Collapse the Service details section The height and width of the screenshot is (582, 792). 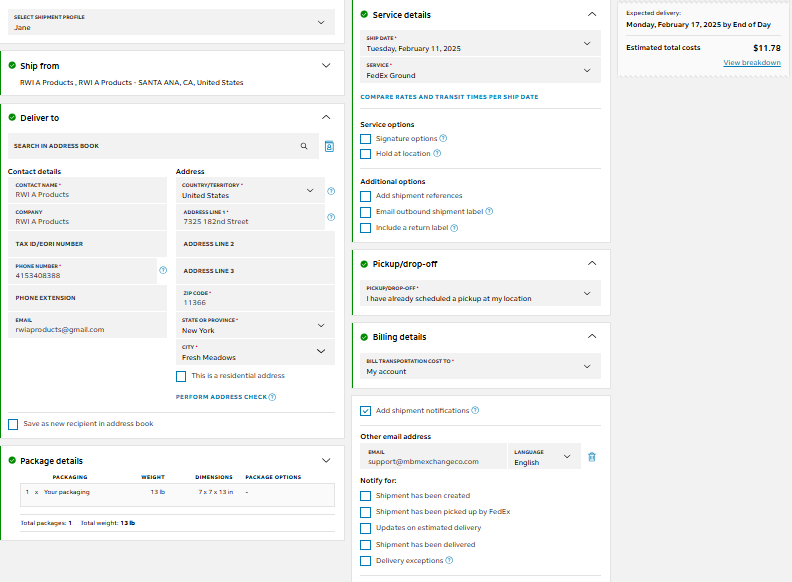[592, 14]
